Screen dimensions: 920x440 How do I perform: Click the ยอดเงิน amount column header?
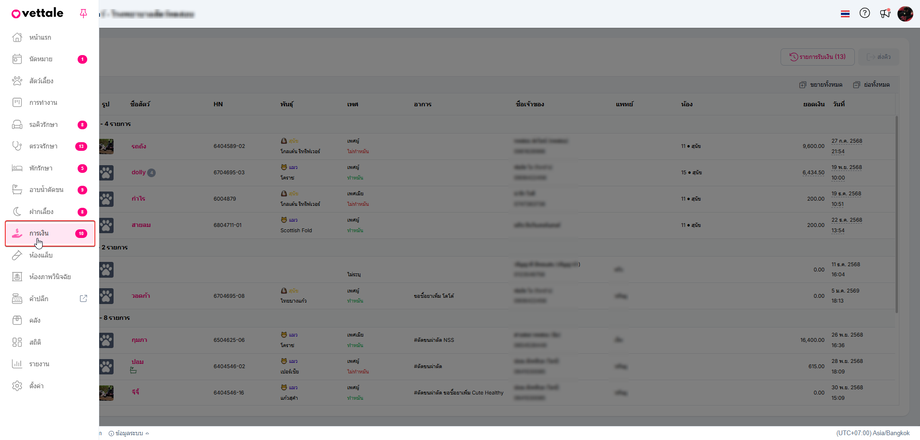pyautogui.click(x=813, y=104)
